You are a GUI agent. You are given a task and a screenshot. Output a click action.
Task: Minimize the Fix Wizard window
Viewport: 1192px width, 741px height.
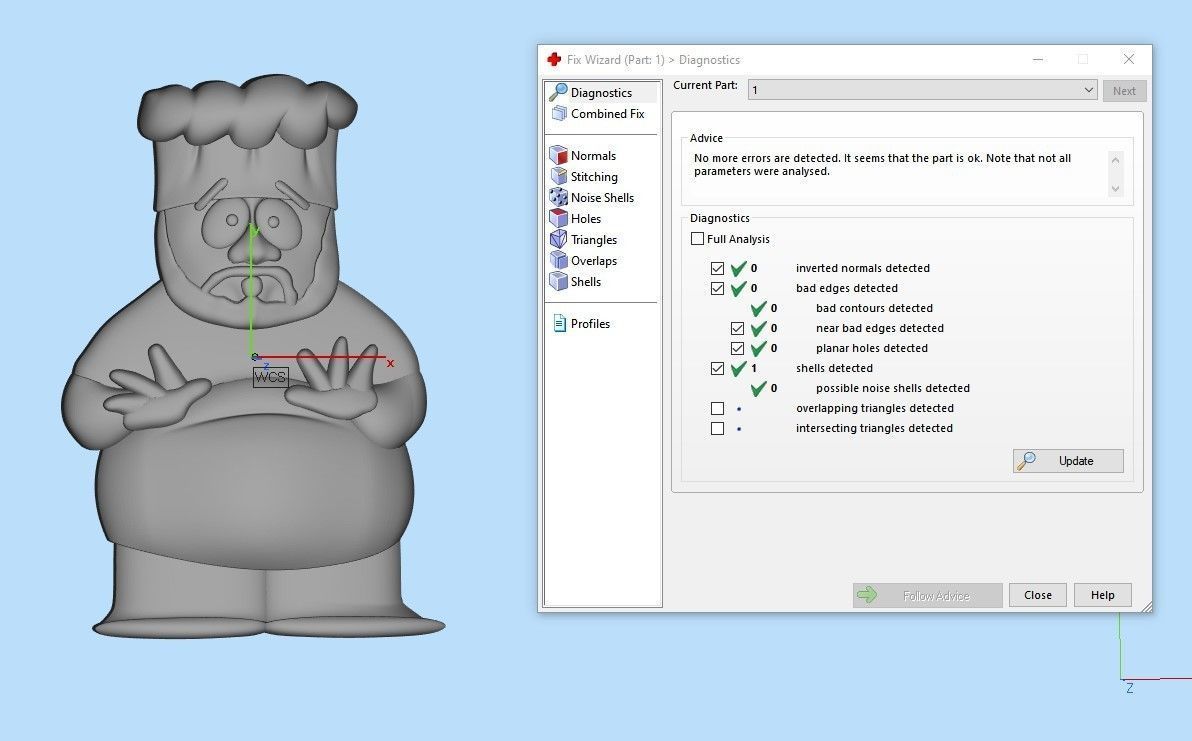pyautogui.click(x=1038, y=59)
